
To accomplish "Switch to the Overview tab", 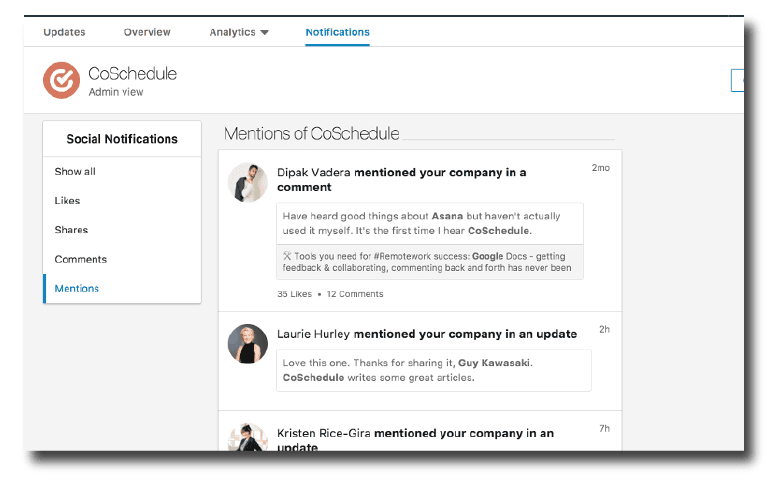I will click(147, 32).
